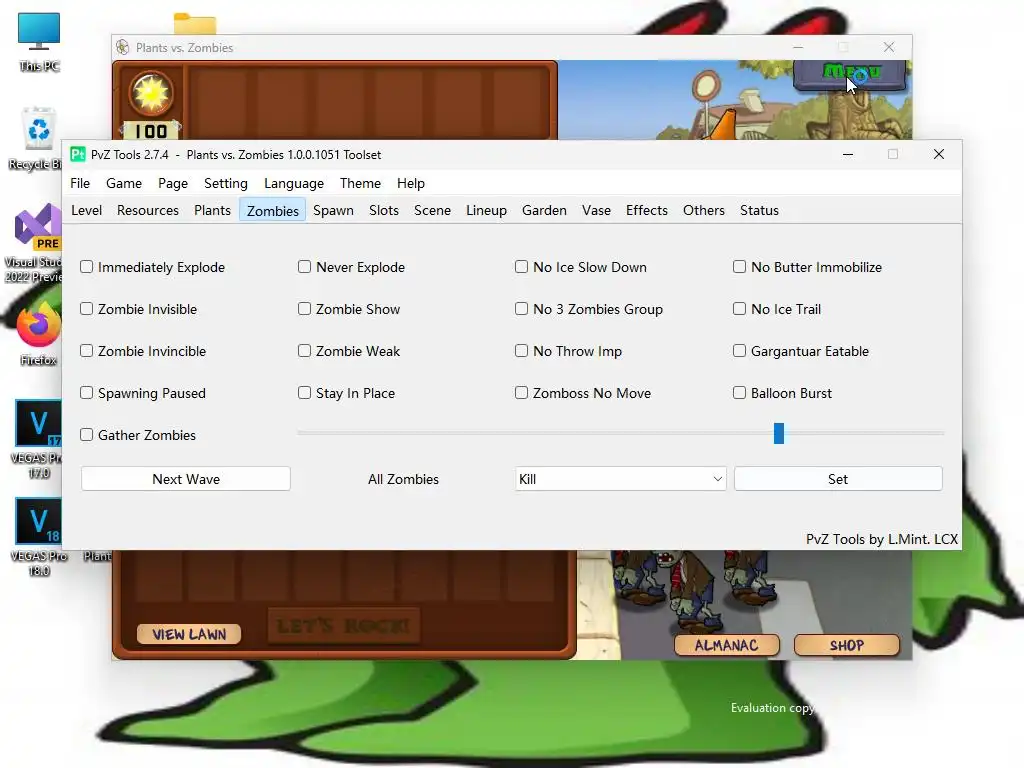
Task: Open the File menu
Action: click(80, 183)
